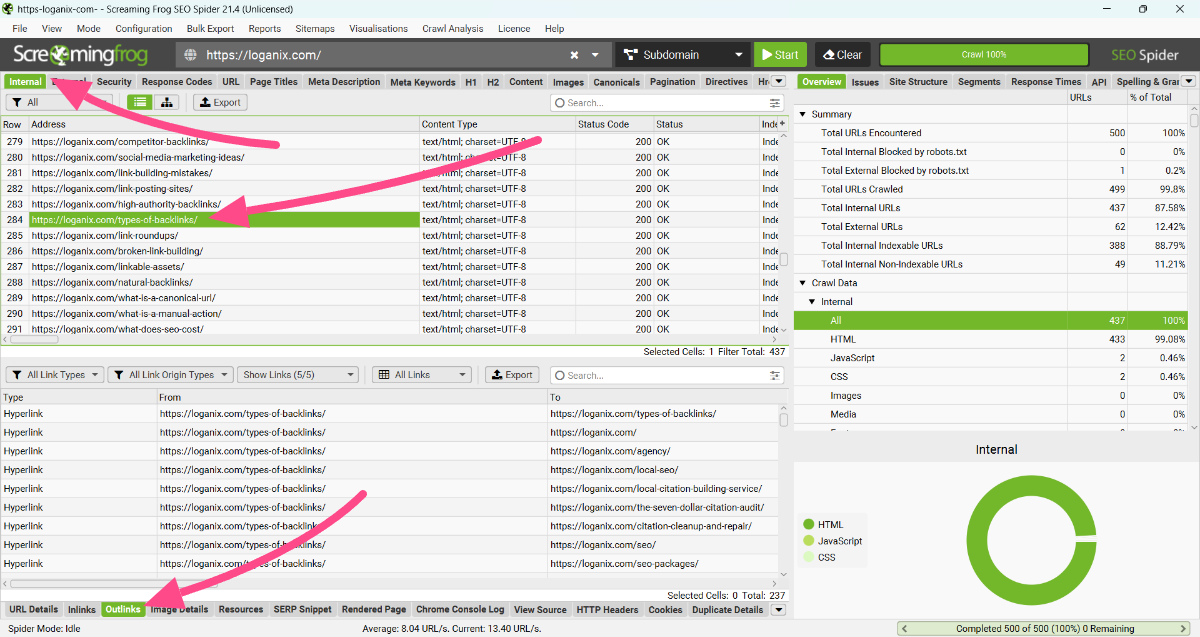Show more bottom tabs via overflow arrow
The height and width of the screenshot is (637, 1200).
pyautogui.click(x=778, y=610)
